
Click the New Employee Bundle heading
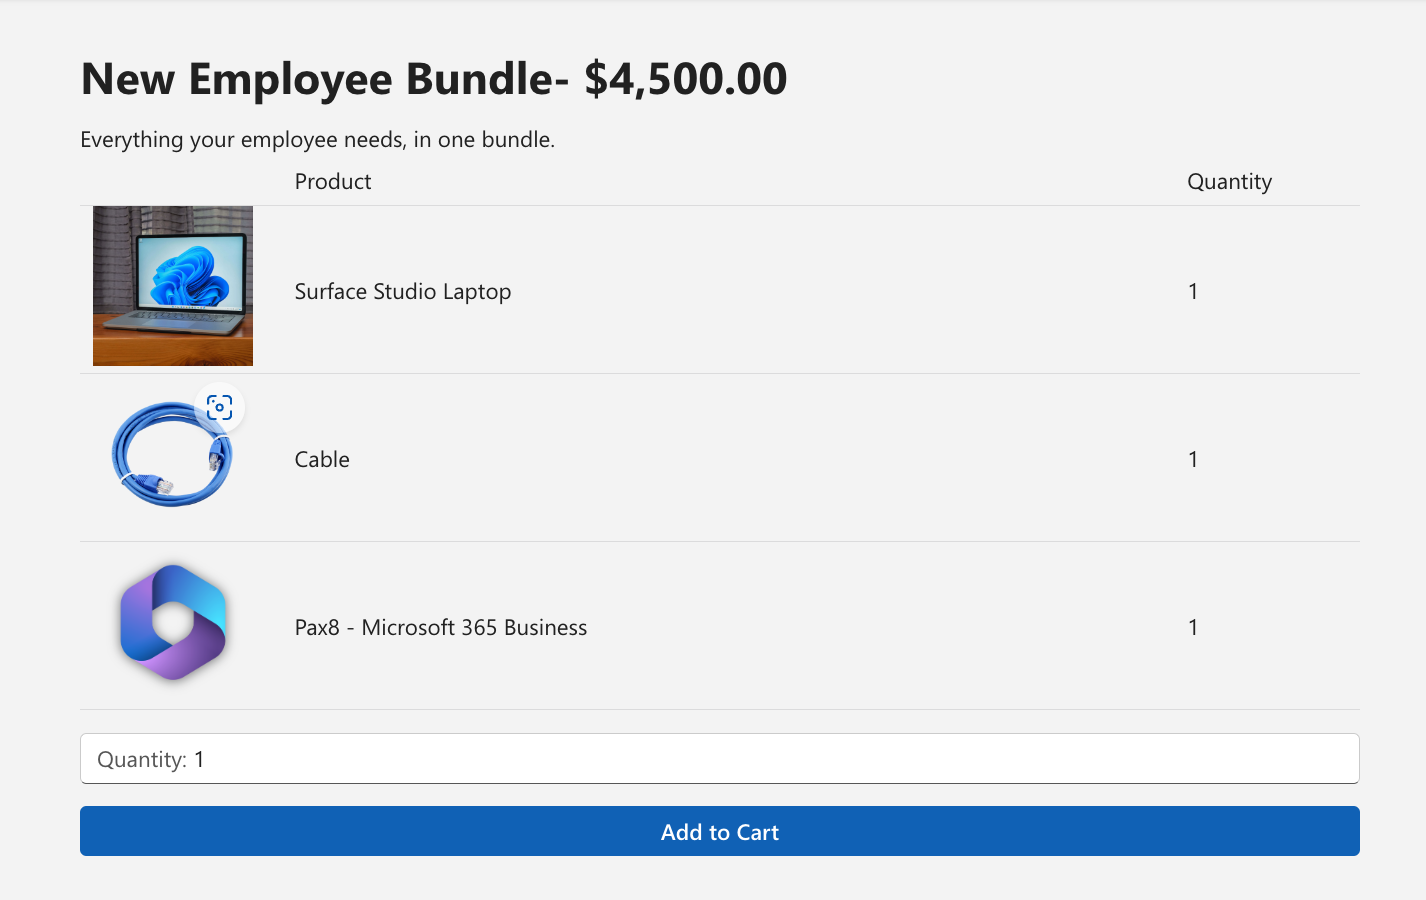click(x=434, y=79)
